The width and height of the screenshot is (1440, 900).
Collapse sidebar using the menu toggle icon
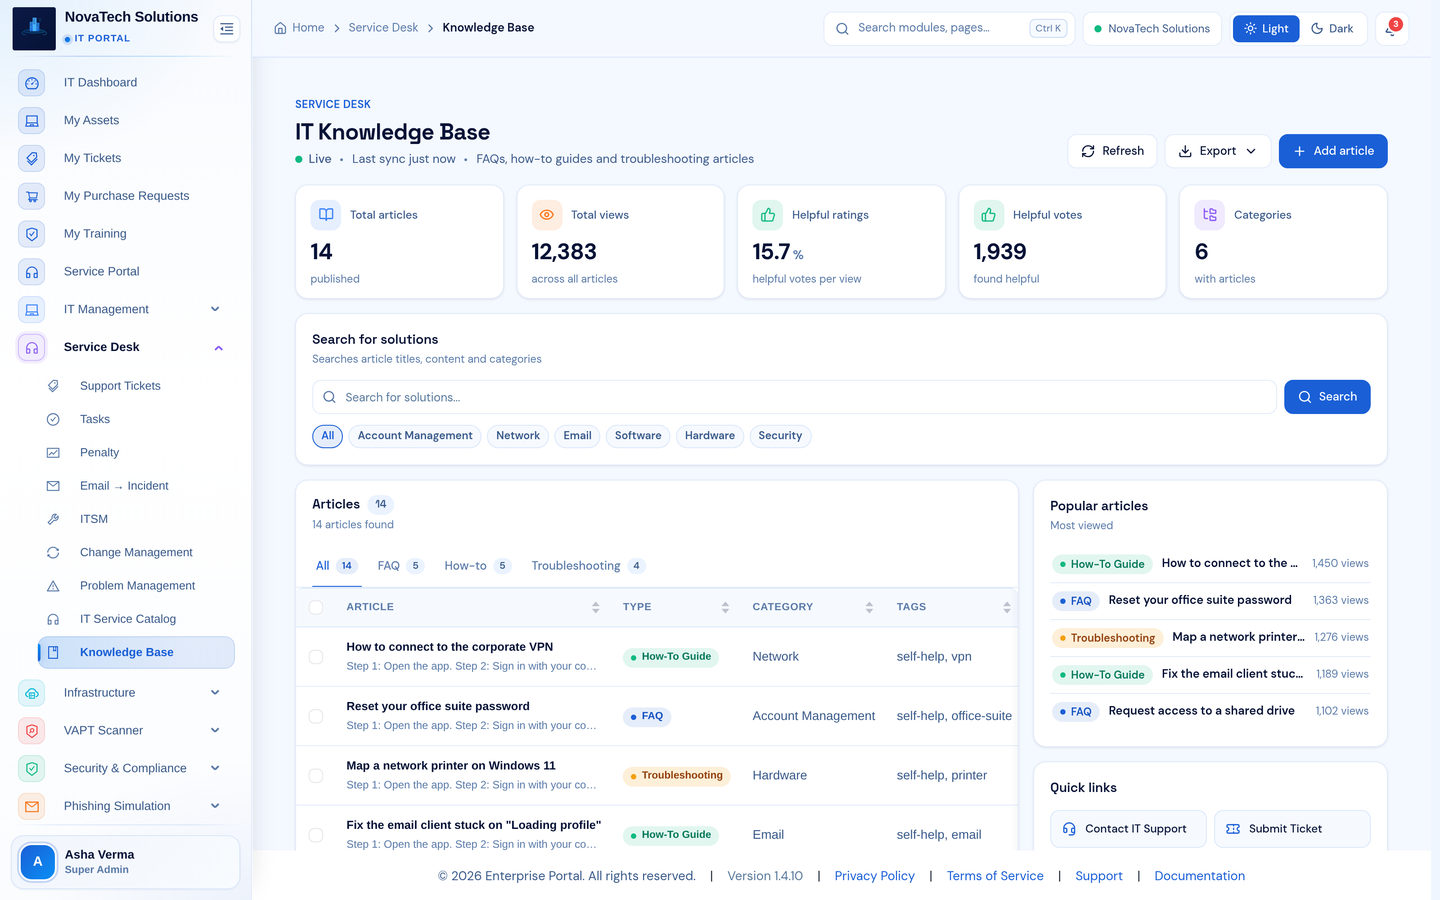click(x=227, y=29)
